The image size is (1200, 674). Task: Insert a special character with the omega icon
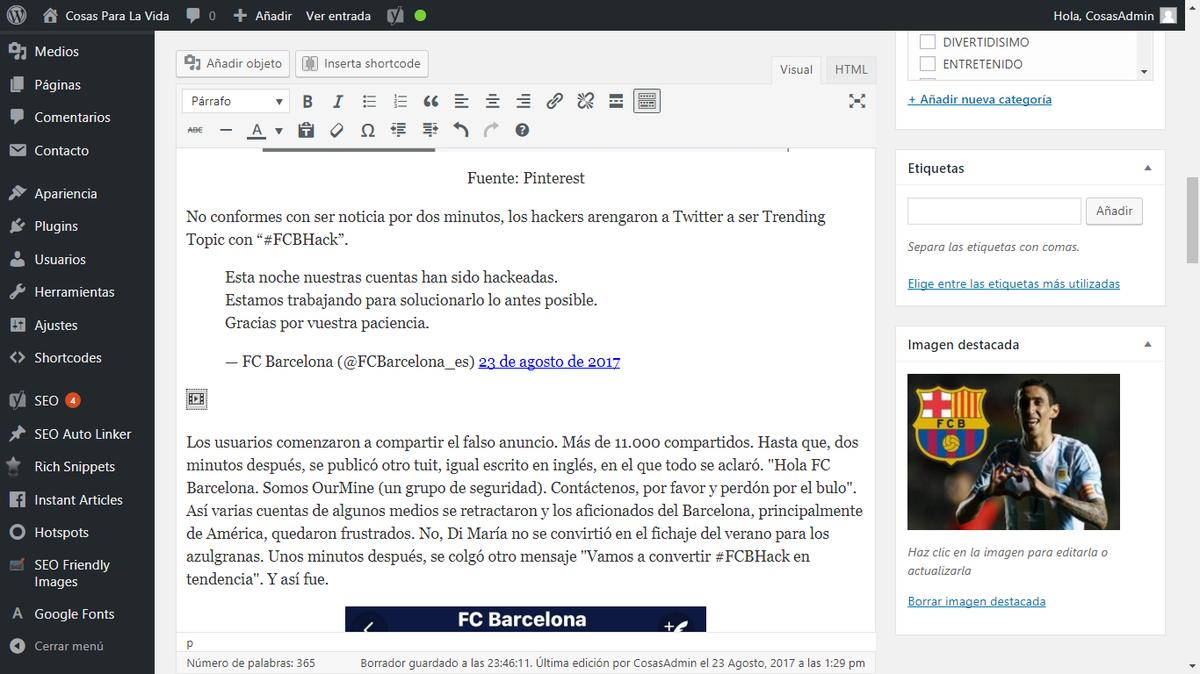coord(367,130)
